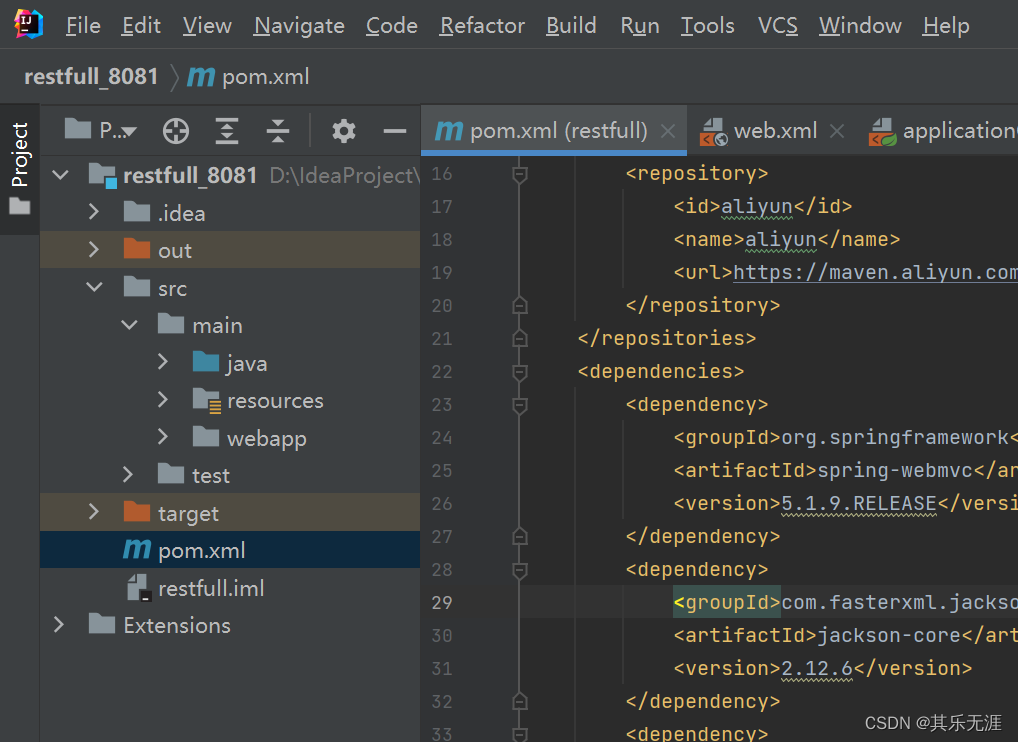Open the View menu
This screenshot has height=742, width=1018.
[207, 25]
